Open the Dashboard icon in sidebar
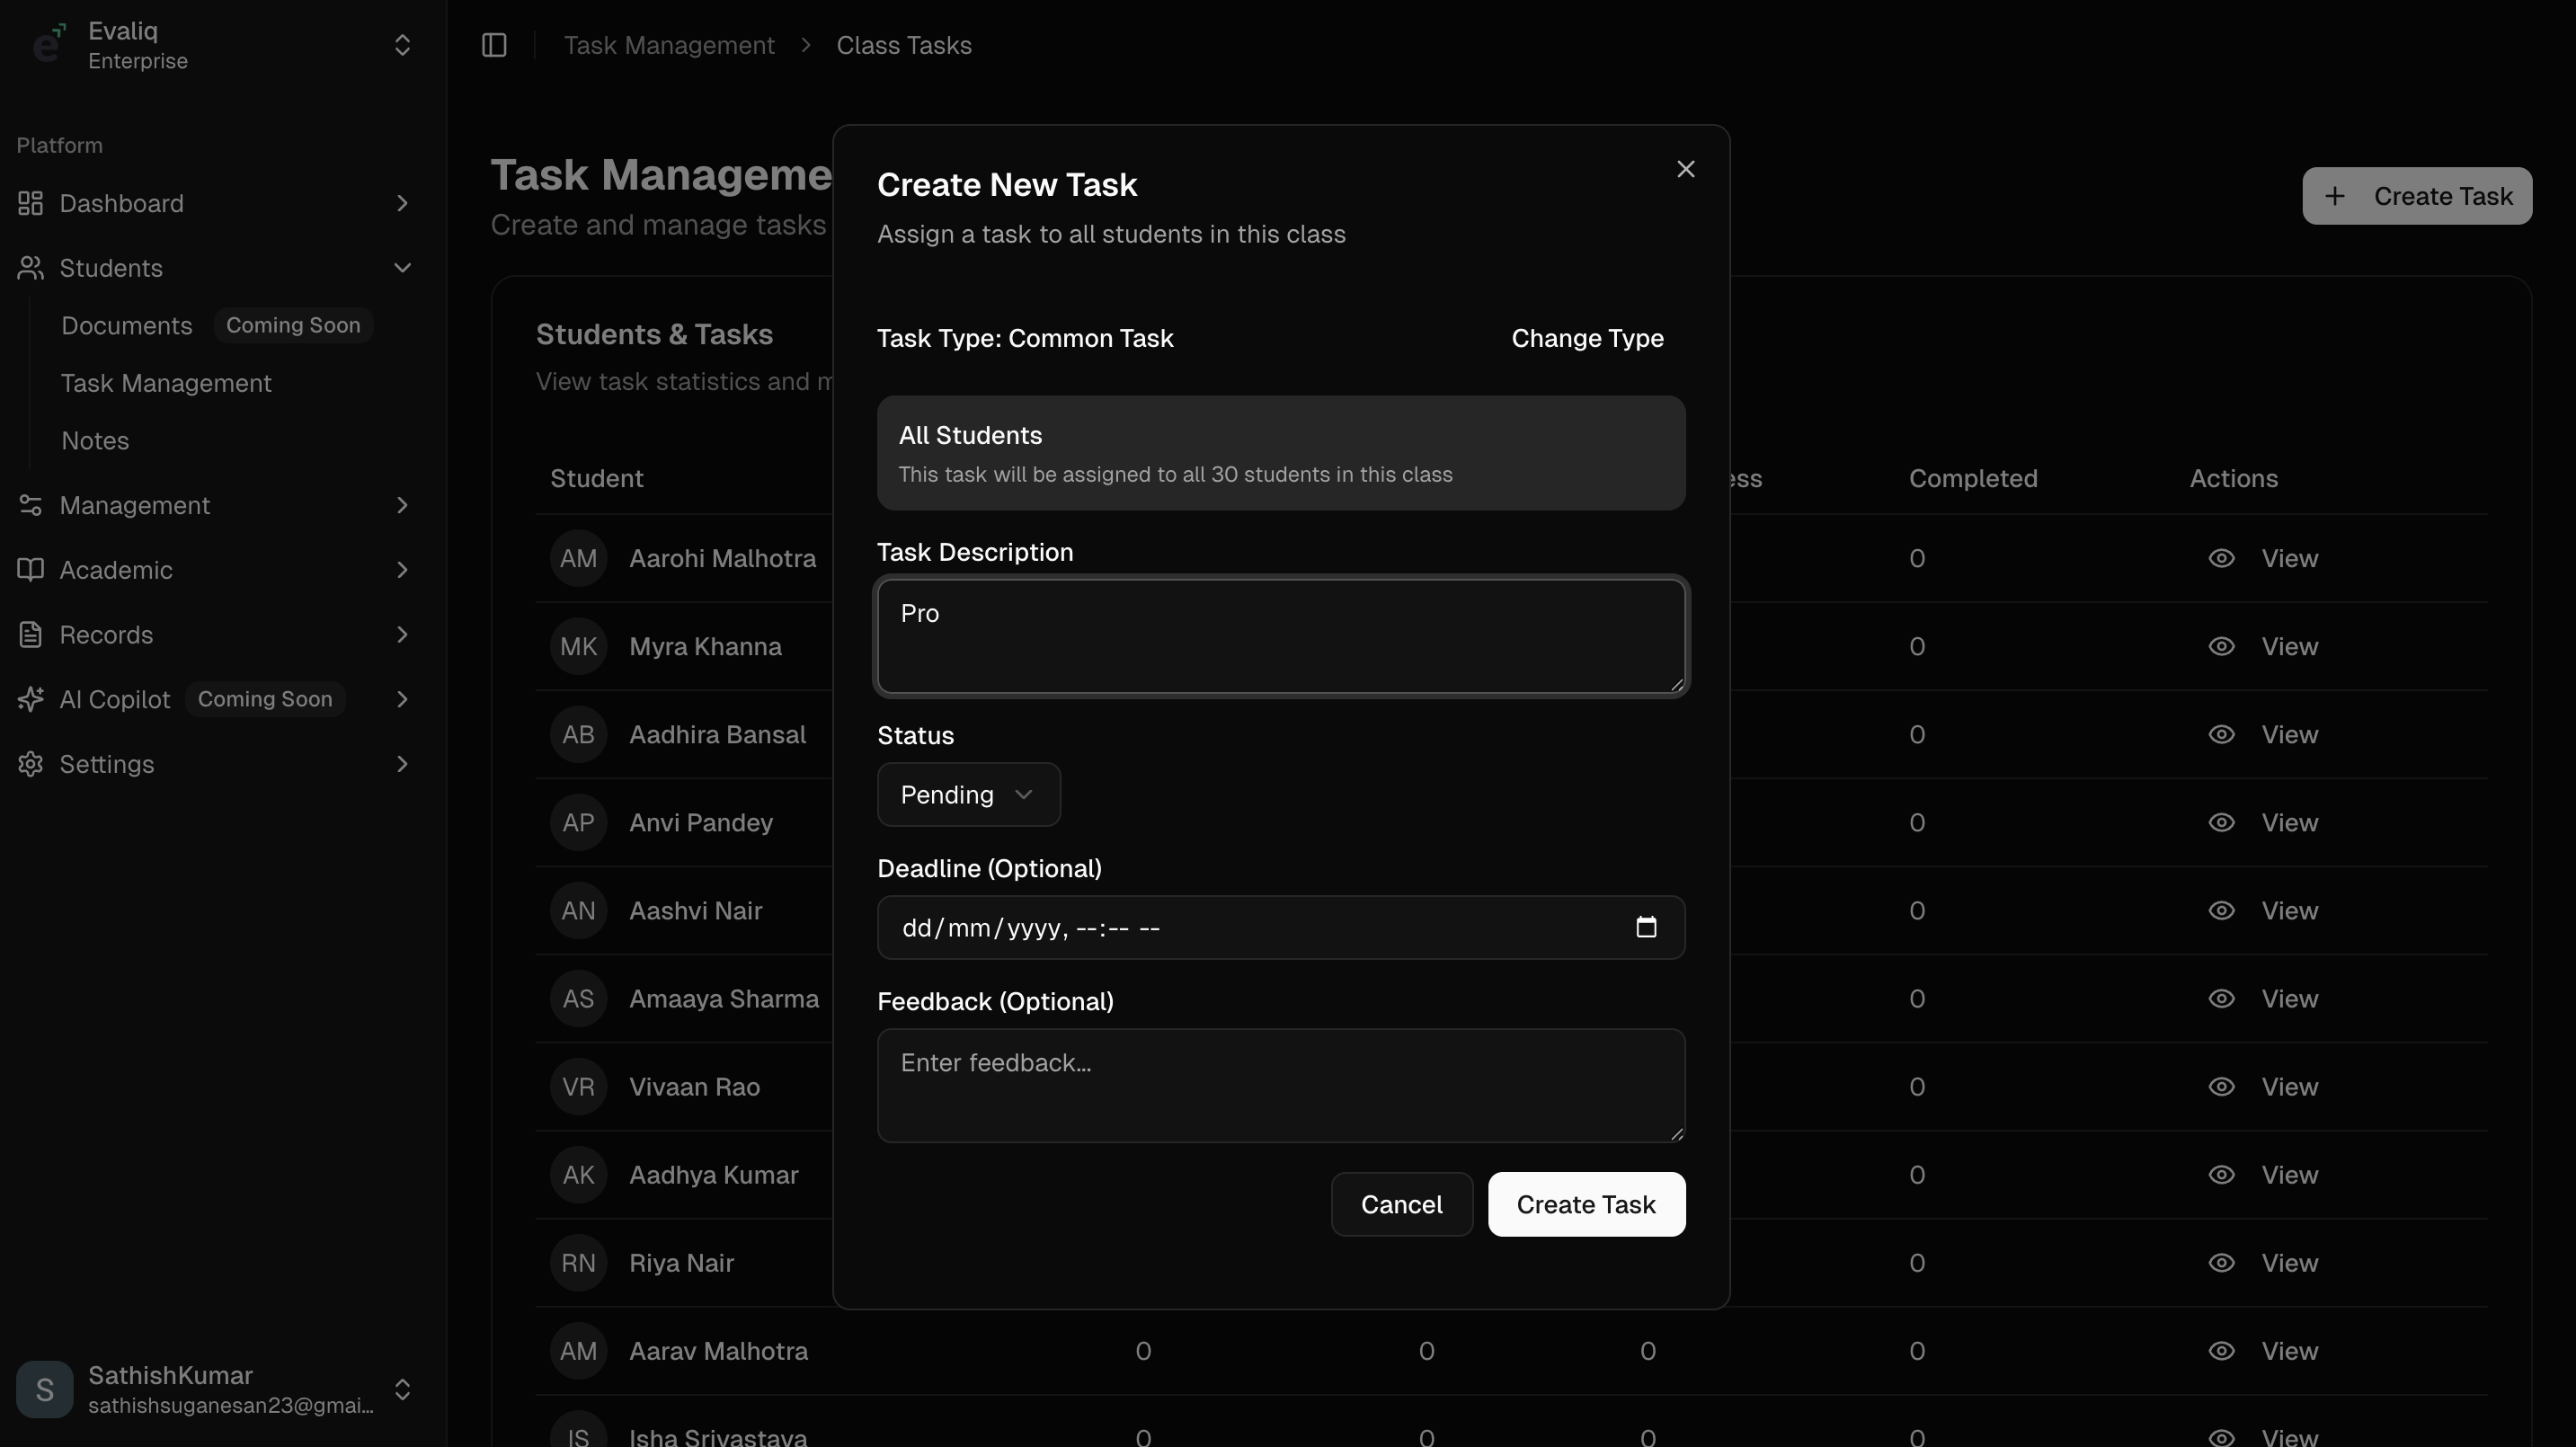This screenshot has height=1447, width=2576. coord(30,203)
